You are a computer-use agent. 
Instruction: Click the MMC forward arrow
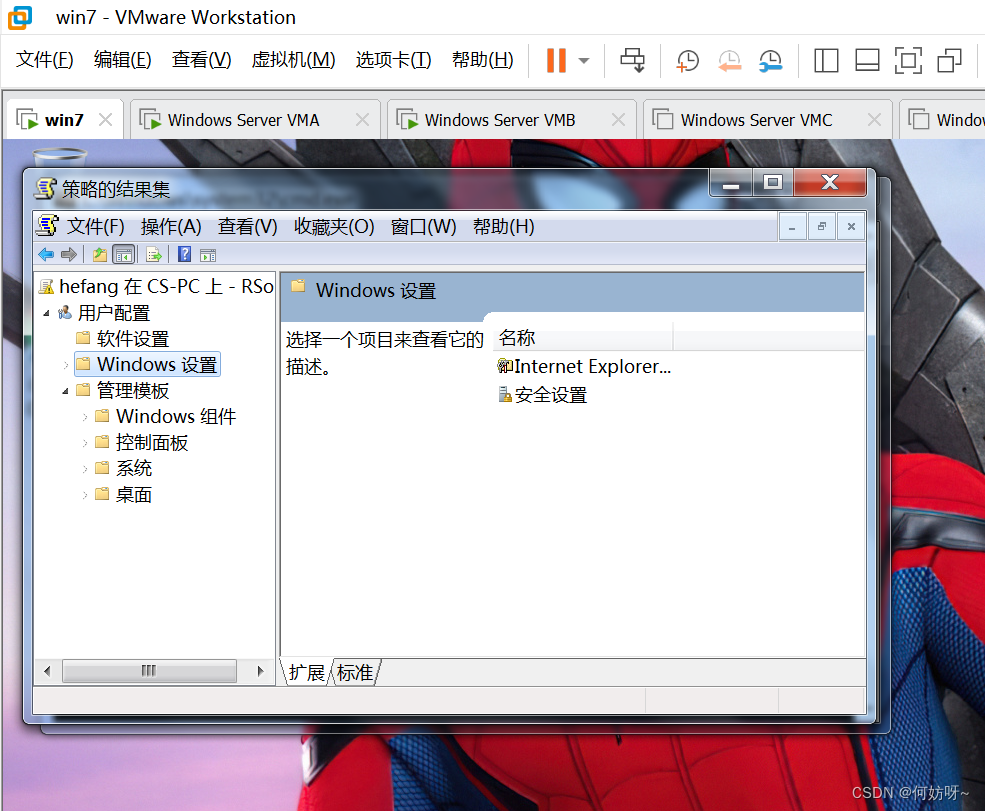tap(68, 254)
